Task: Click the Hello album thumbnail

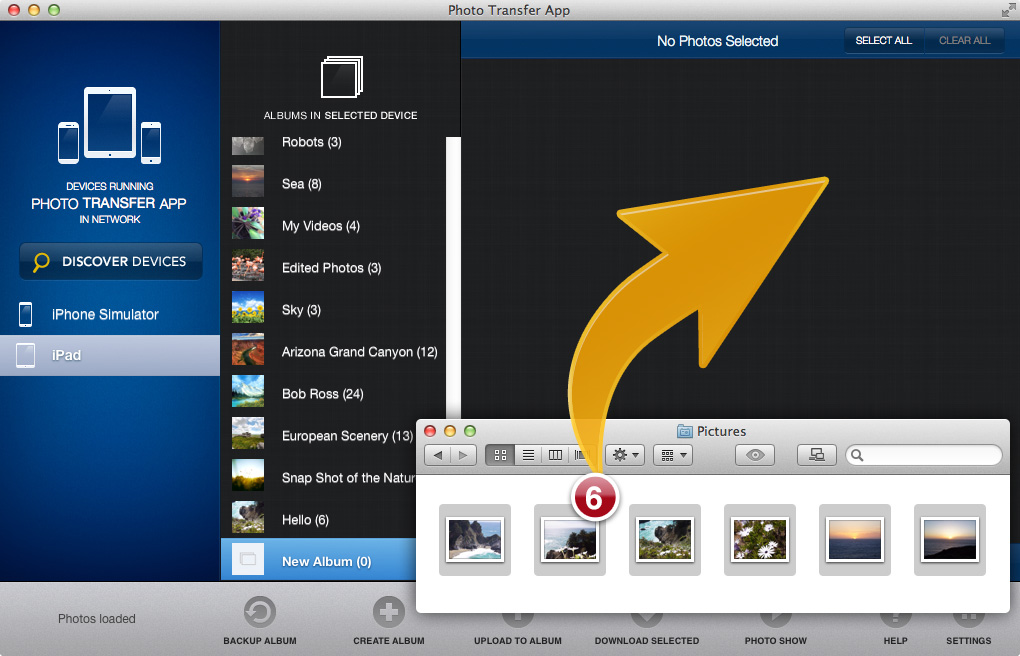Action: click(x=248, y=517)
